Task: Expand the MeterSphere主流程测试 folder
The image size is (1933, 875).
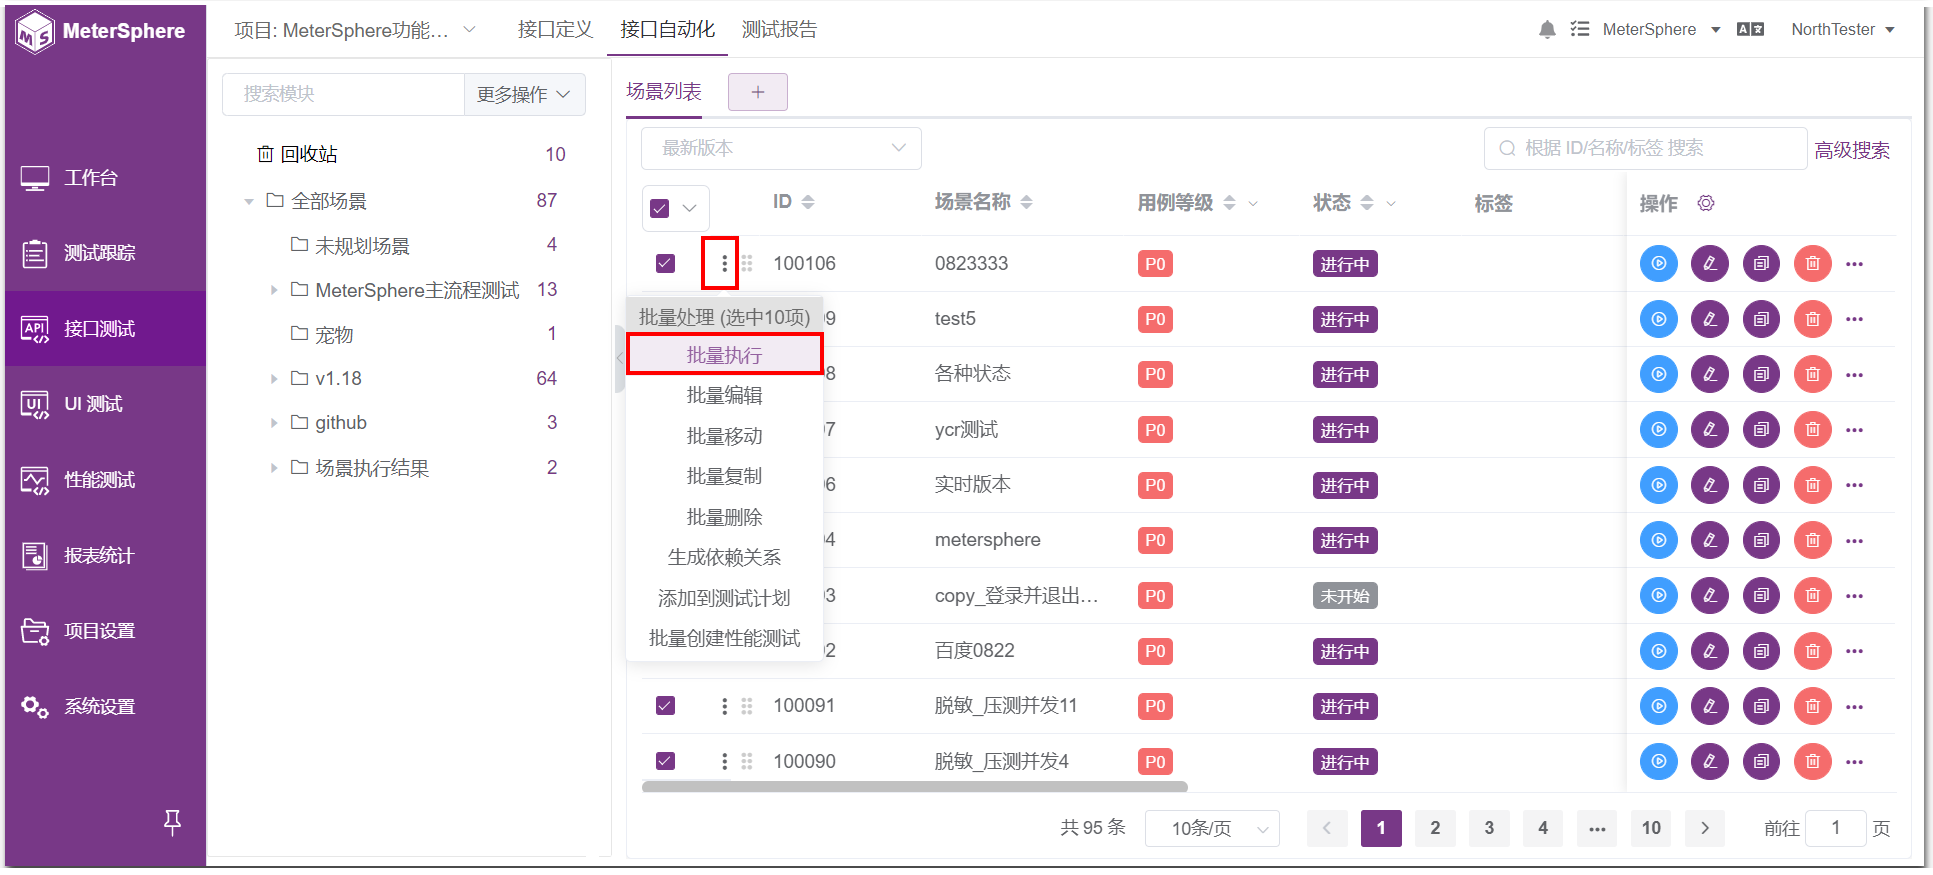Action: click(x=273, y=290)
